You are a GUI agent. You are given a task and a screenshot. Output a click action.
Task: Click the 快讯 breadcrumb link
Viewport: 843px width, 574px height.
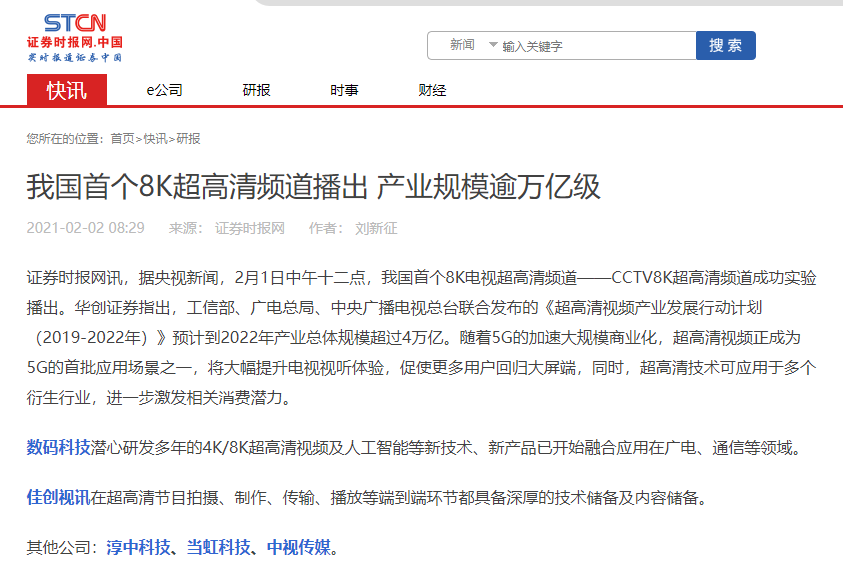click(x=155, y=139)
